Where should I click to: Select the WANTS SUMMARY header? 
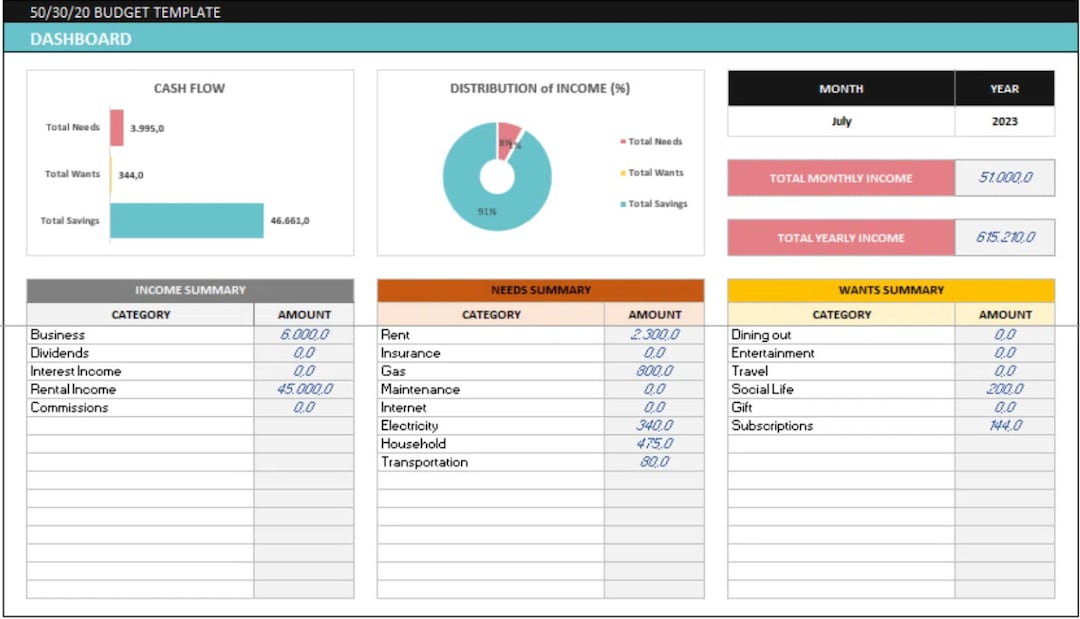pos(891,289)
